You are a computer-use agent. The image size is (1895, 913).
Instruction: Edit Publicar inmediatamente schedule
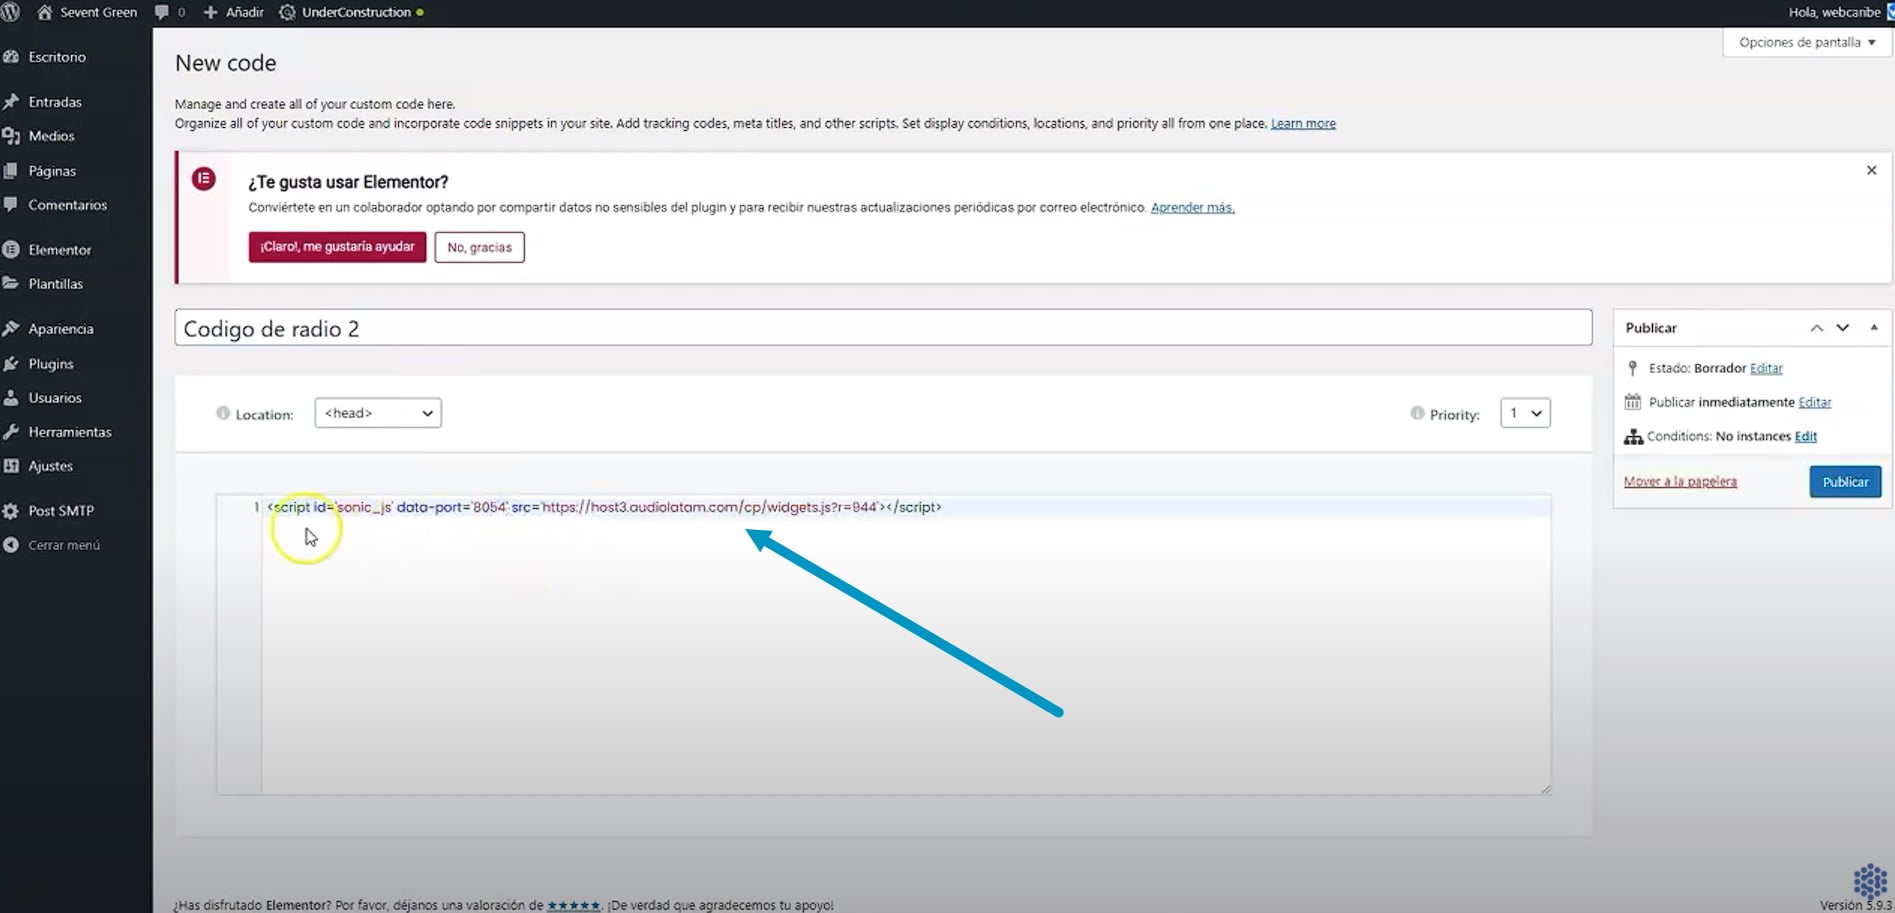(x=1815, y=402)
